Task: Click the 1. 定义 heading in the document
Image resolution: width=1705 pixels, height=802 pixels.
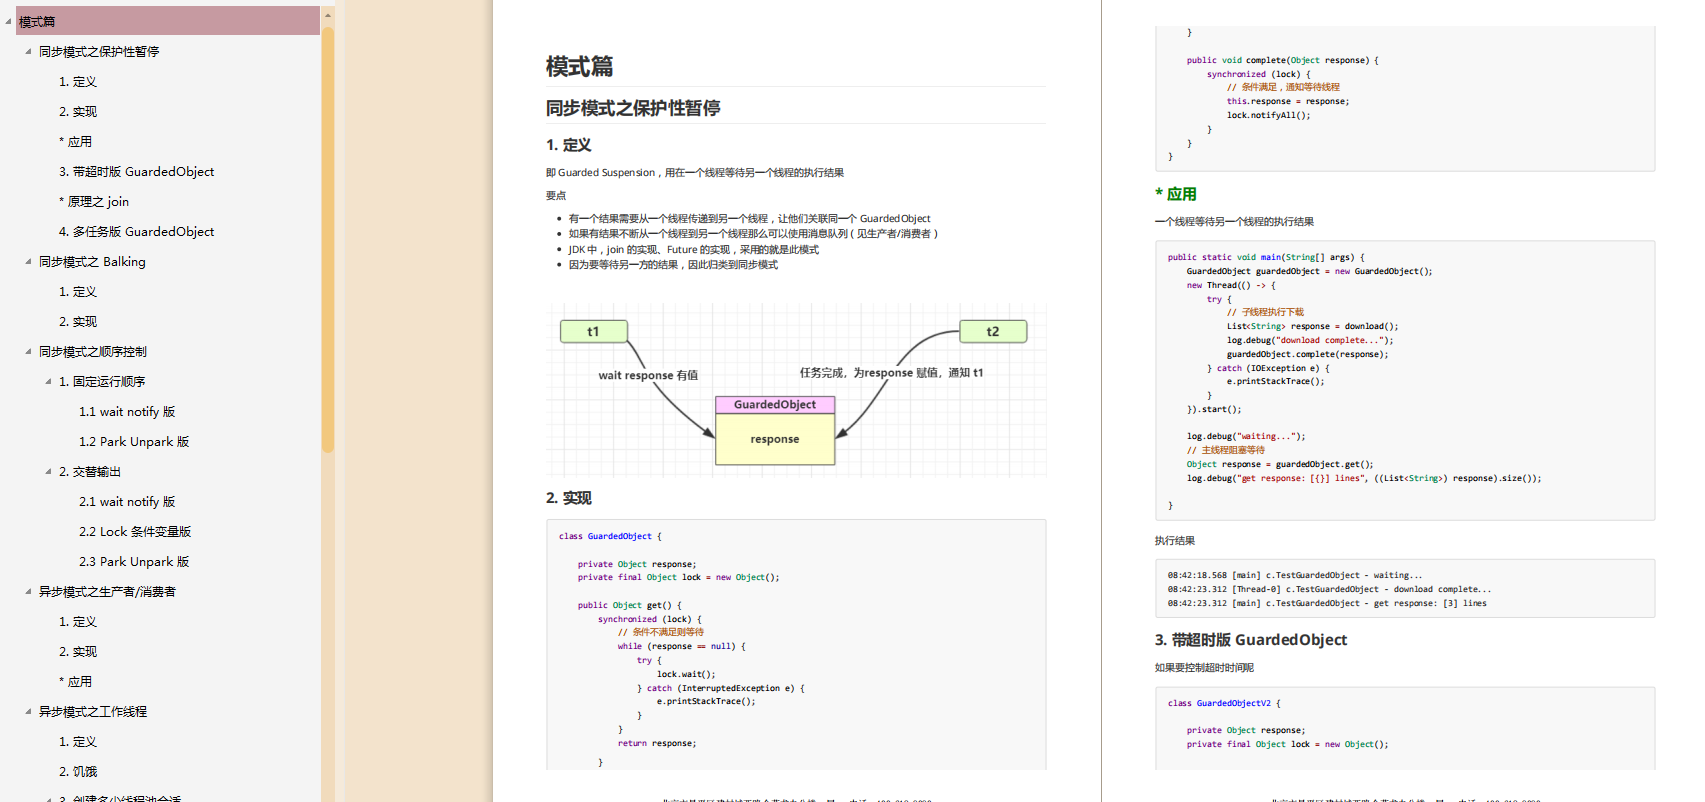Action: (x=569, y=145)
